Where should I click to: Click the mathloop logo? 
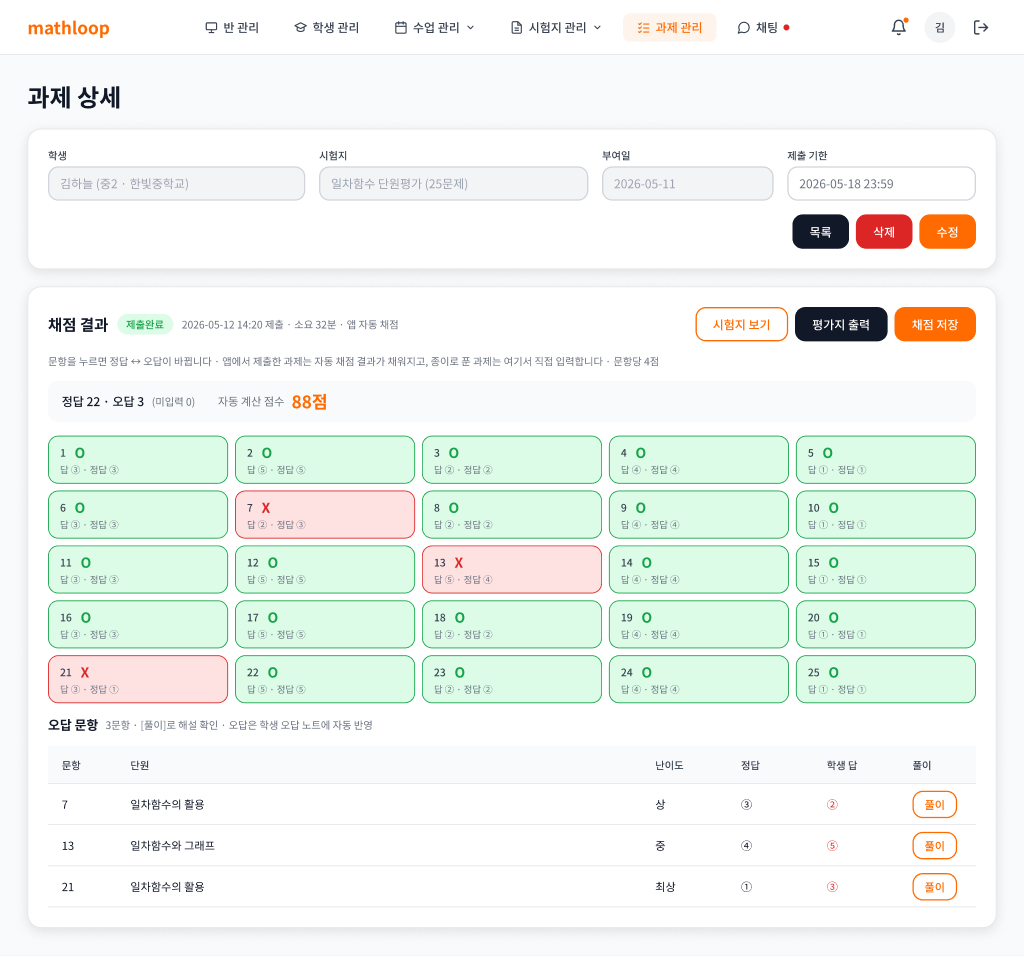pyautogui.click(x=69, y=28)
